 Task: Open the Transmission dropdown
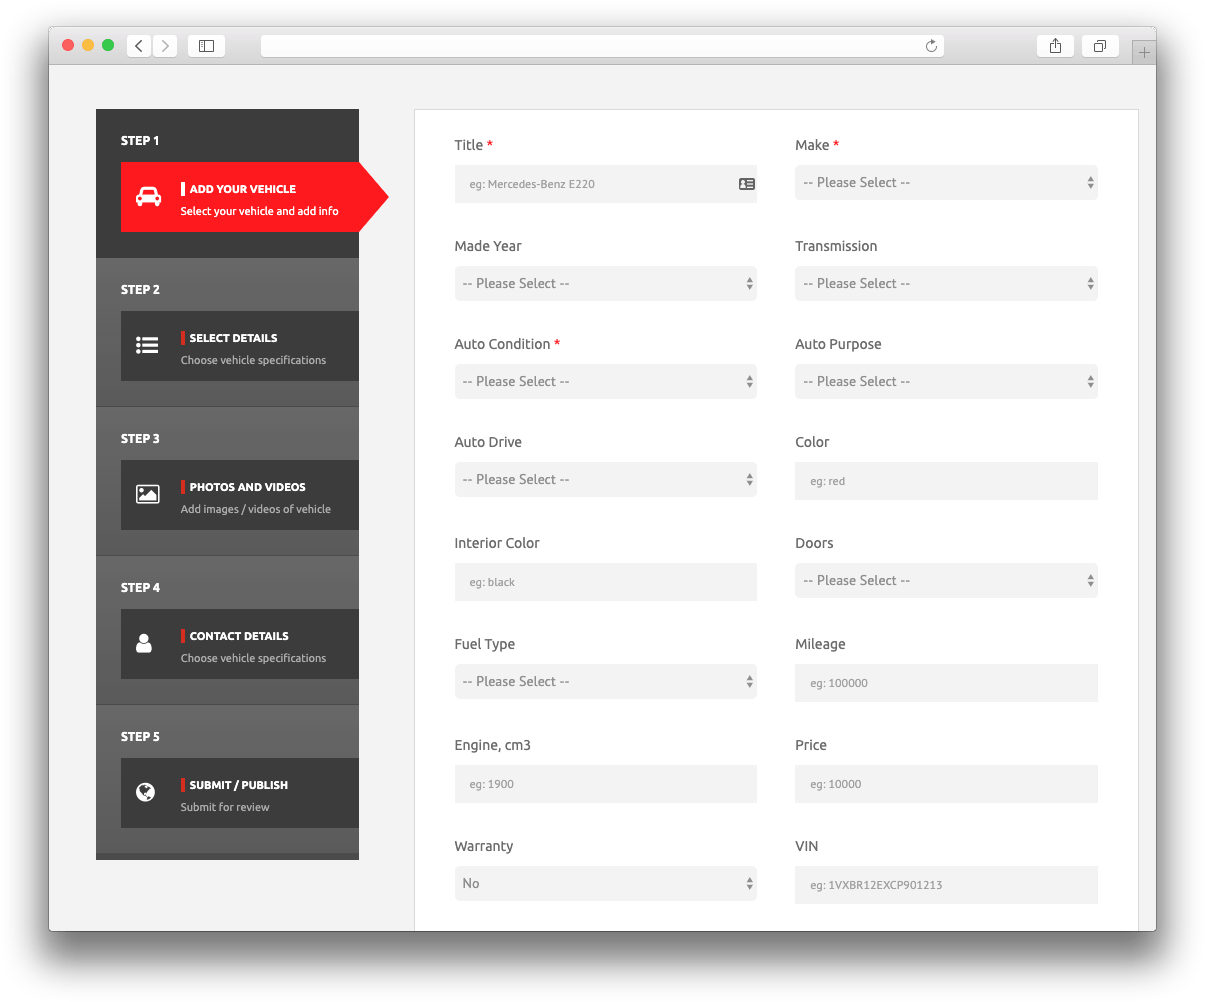click(x=946, y=284)
